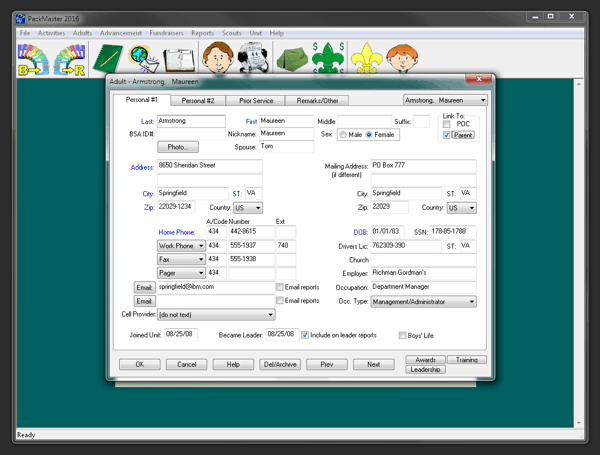Image resolution: width=600 pixels, height=455 pixels.
Task: Click the adult leader face icon
Action: [218, 57]
